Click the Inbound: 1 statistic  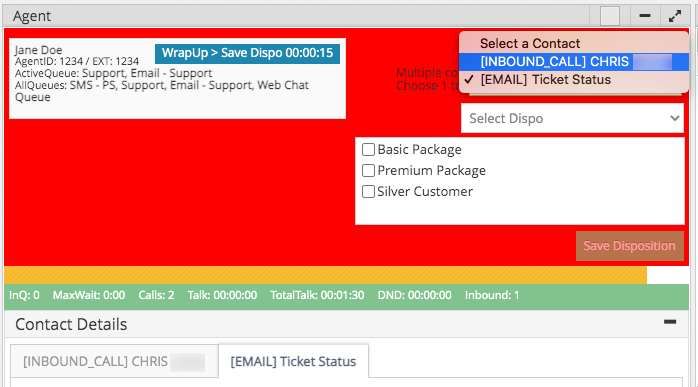click(x=492, y=295)
